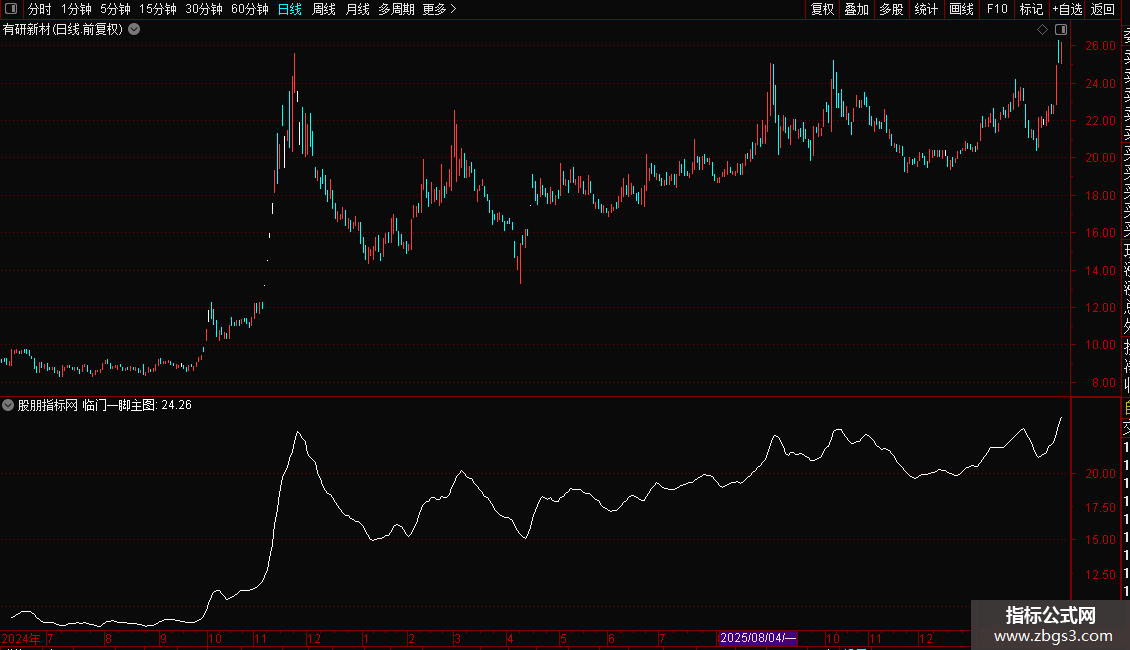1130x650 pixels.
Task: Click the 2024年 label on the time axis
Action: 21,638
